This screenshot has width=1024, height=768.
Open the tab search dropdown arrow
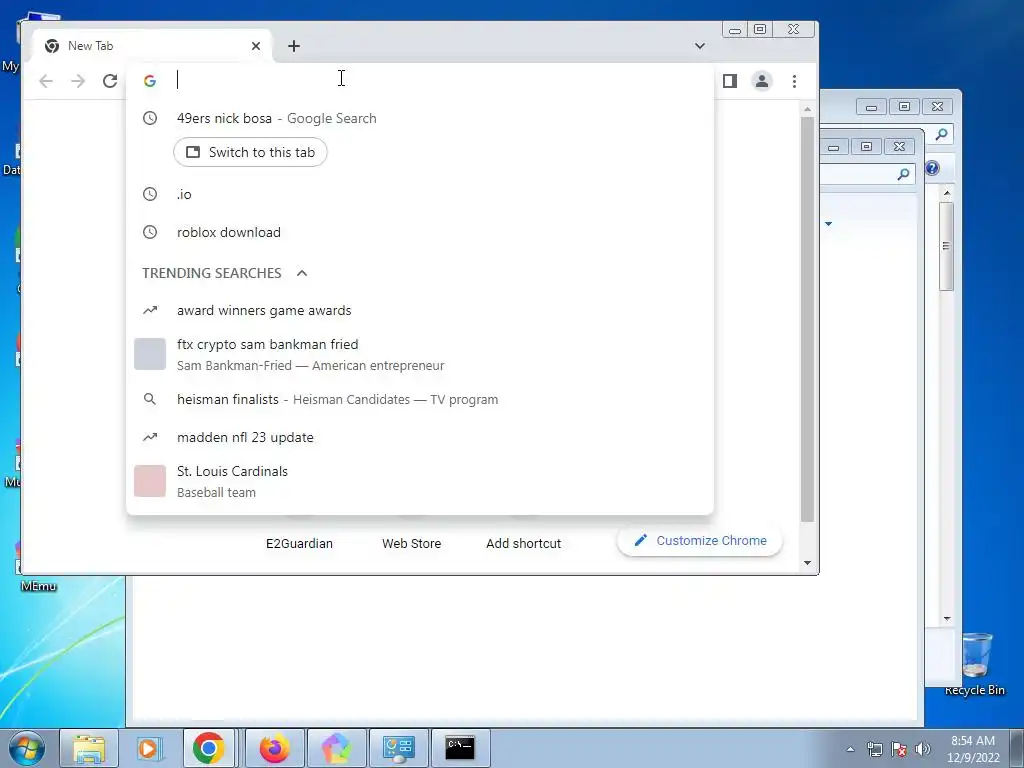(x=699, y=46)
